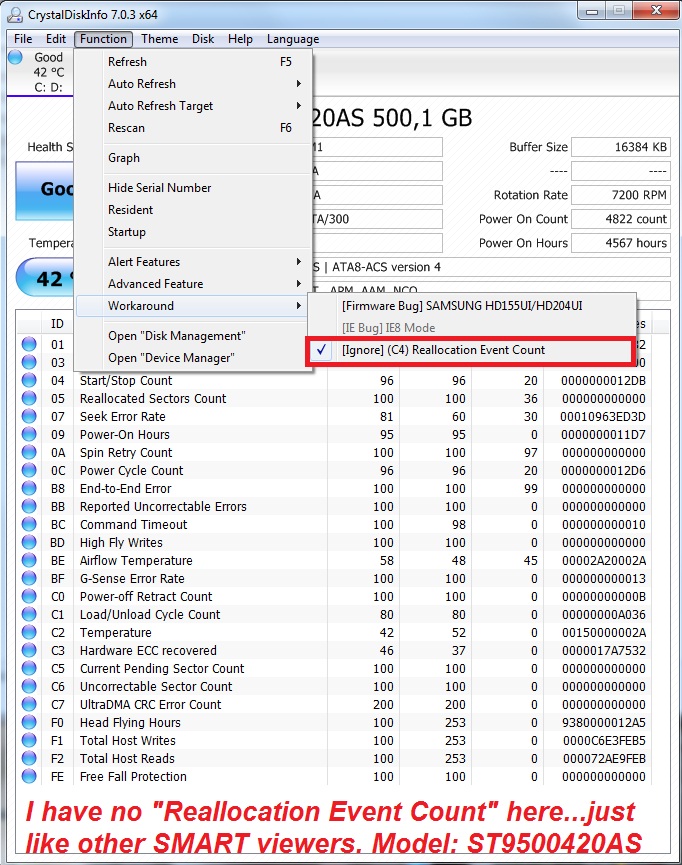The width and height of the screenshot is (682, 865).
Task: Minimize the CrystalDiskInfo window
Action: [592, 10]
